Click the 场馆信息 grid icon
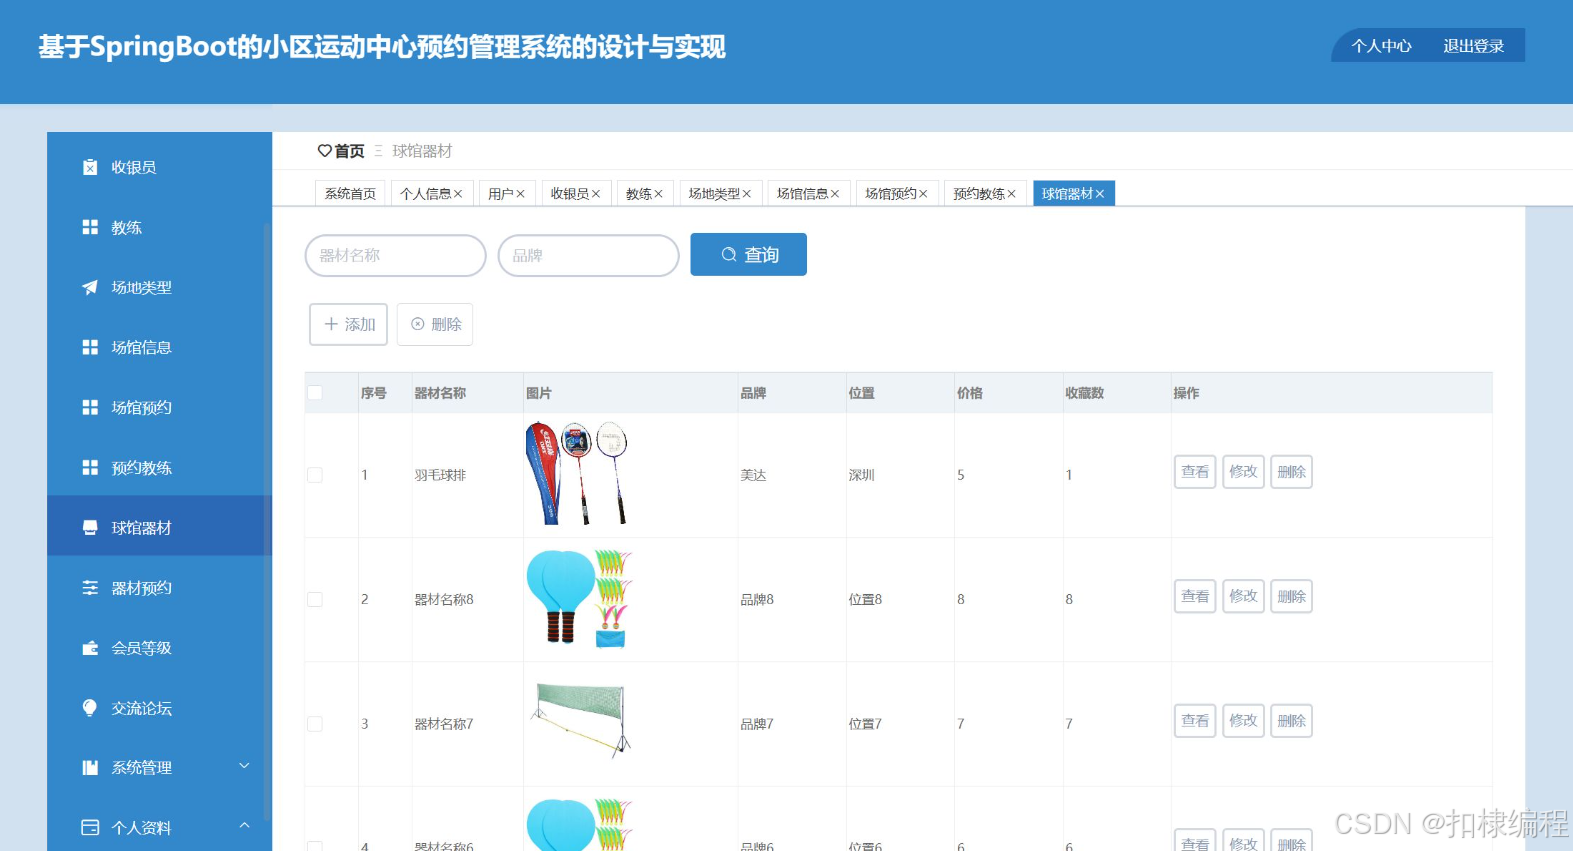Image resolution: width=1573 pixels, height=851 pixels. pyautogui.click(x=90, y=347)
